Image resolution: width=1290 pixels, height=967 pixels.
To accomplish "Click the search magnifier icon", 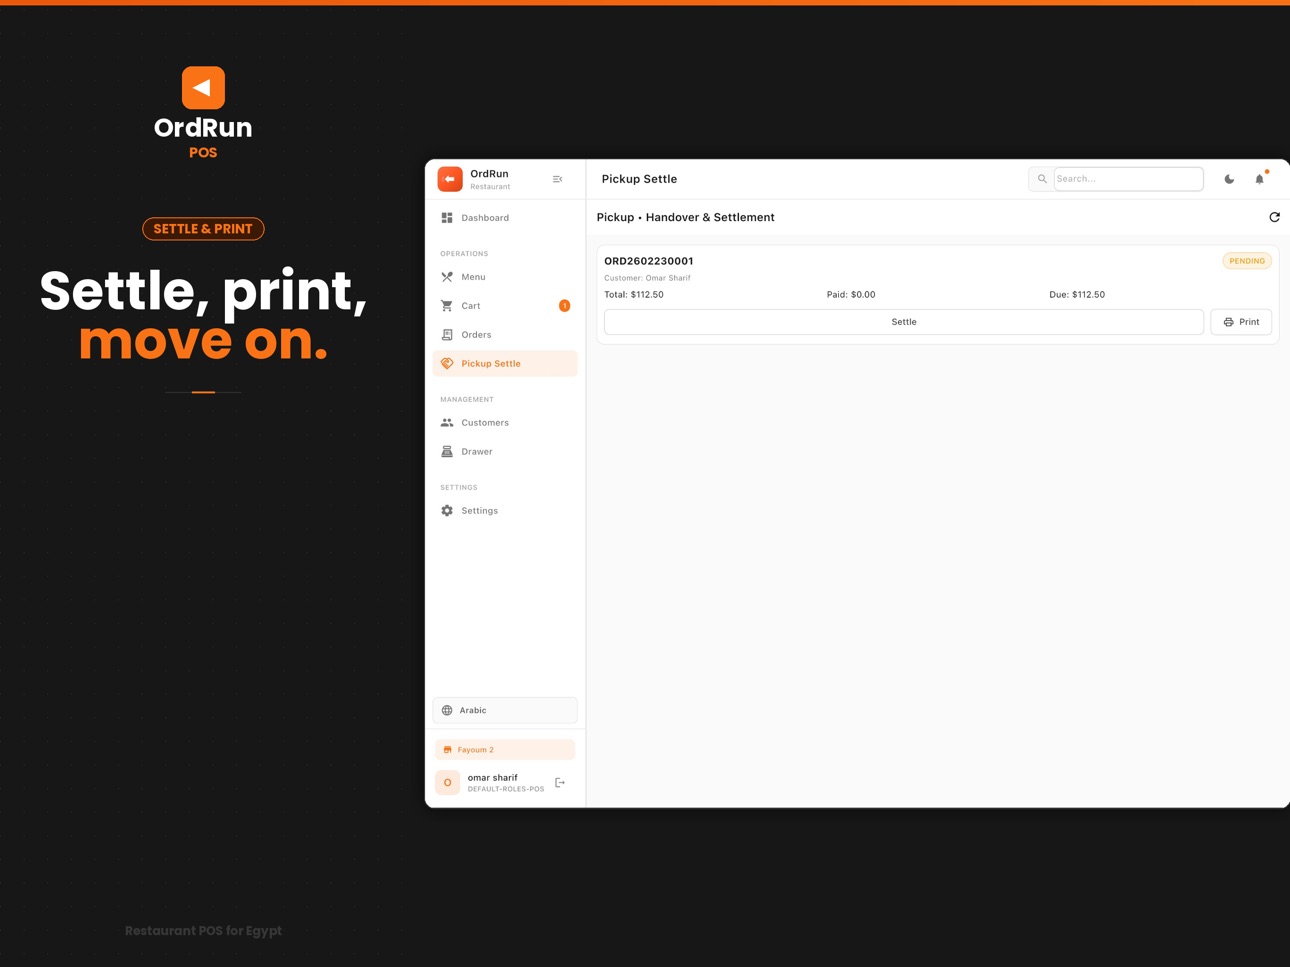I will 1042,179.
